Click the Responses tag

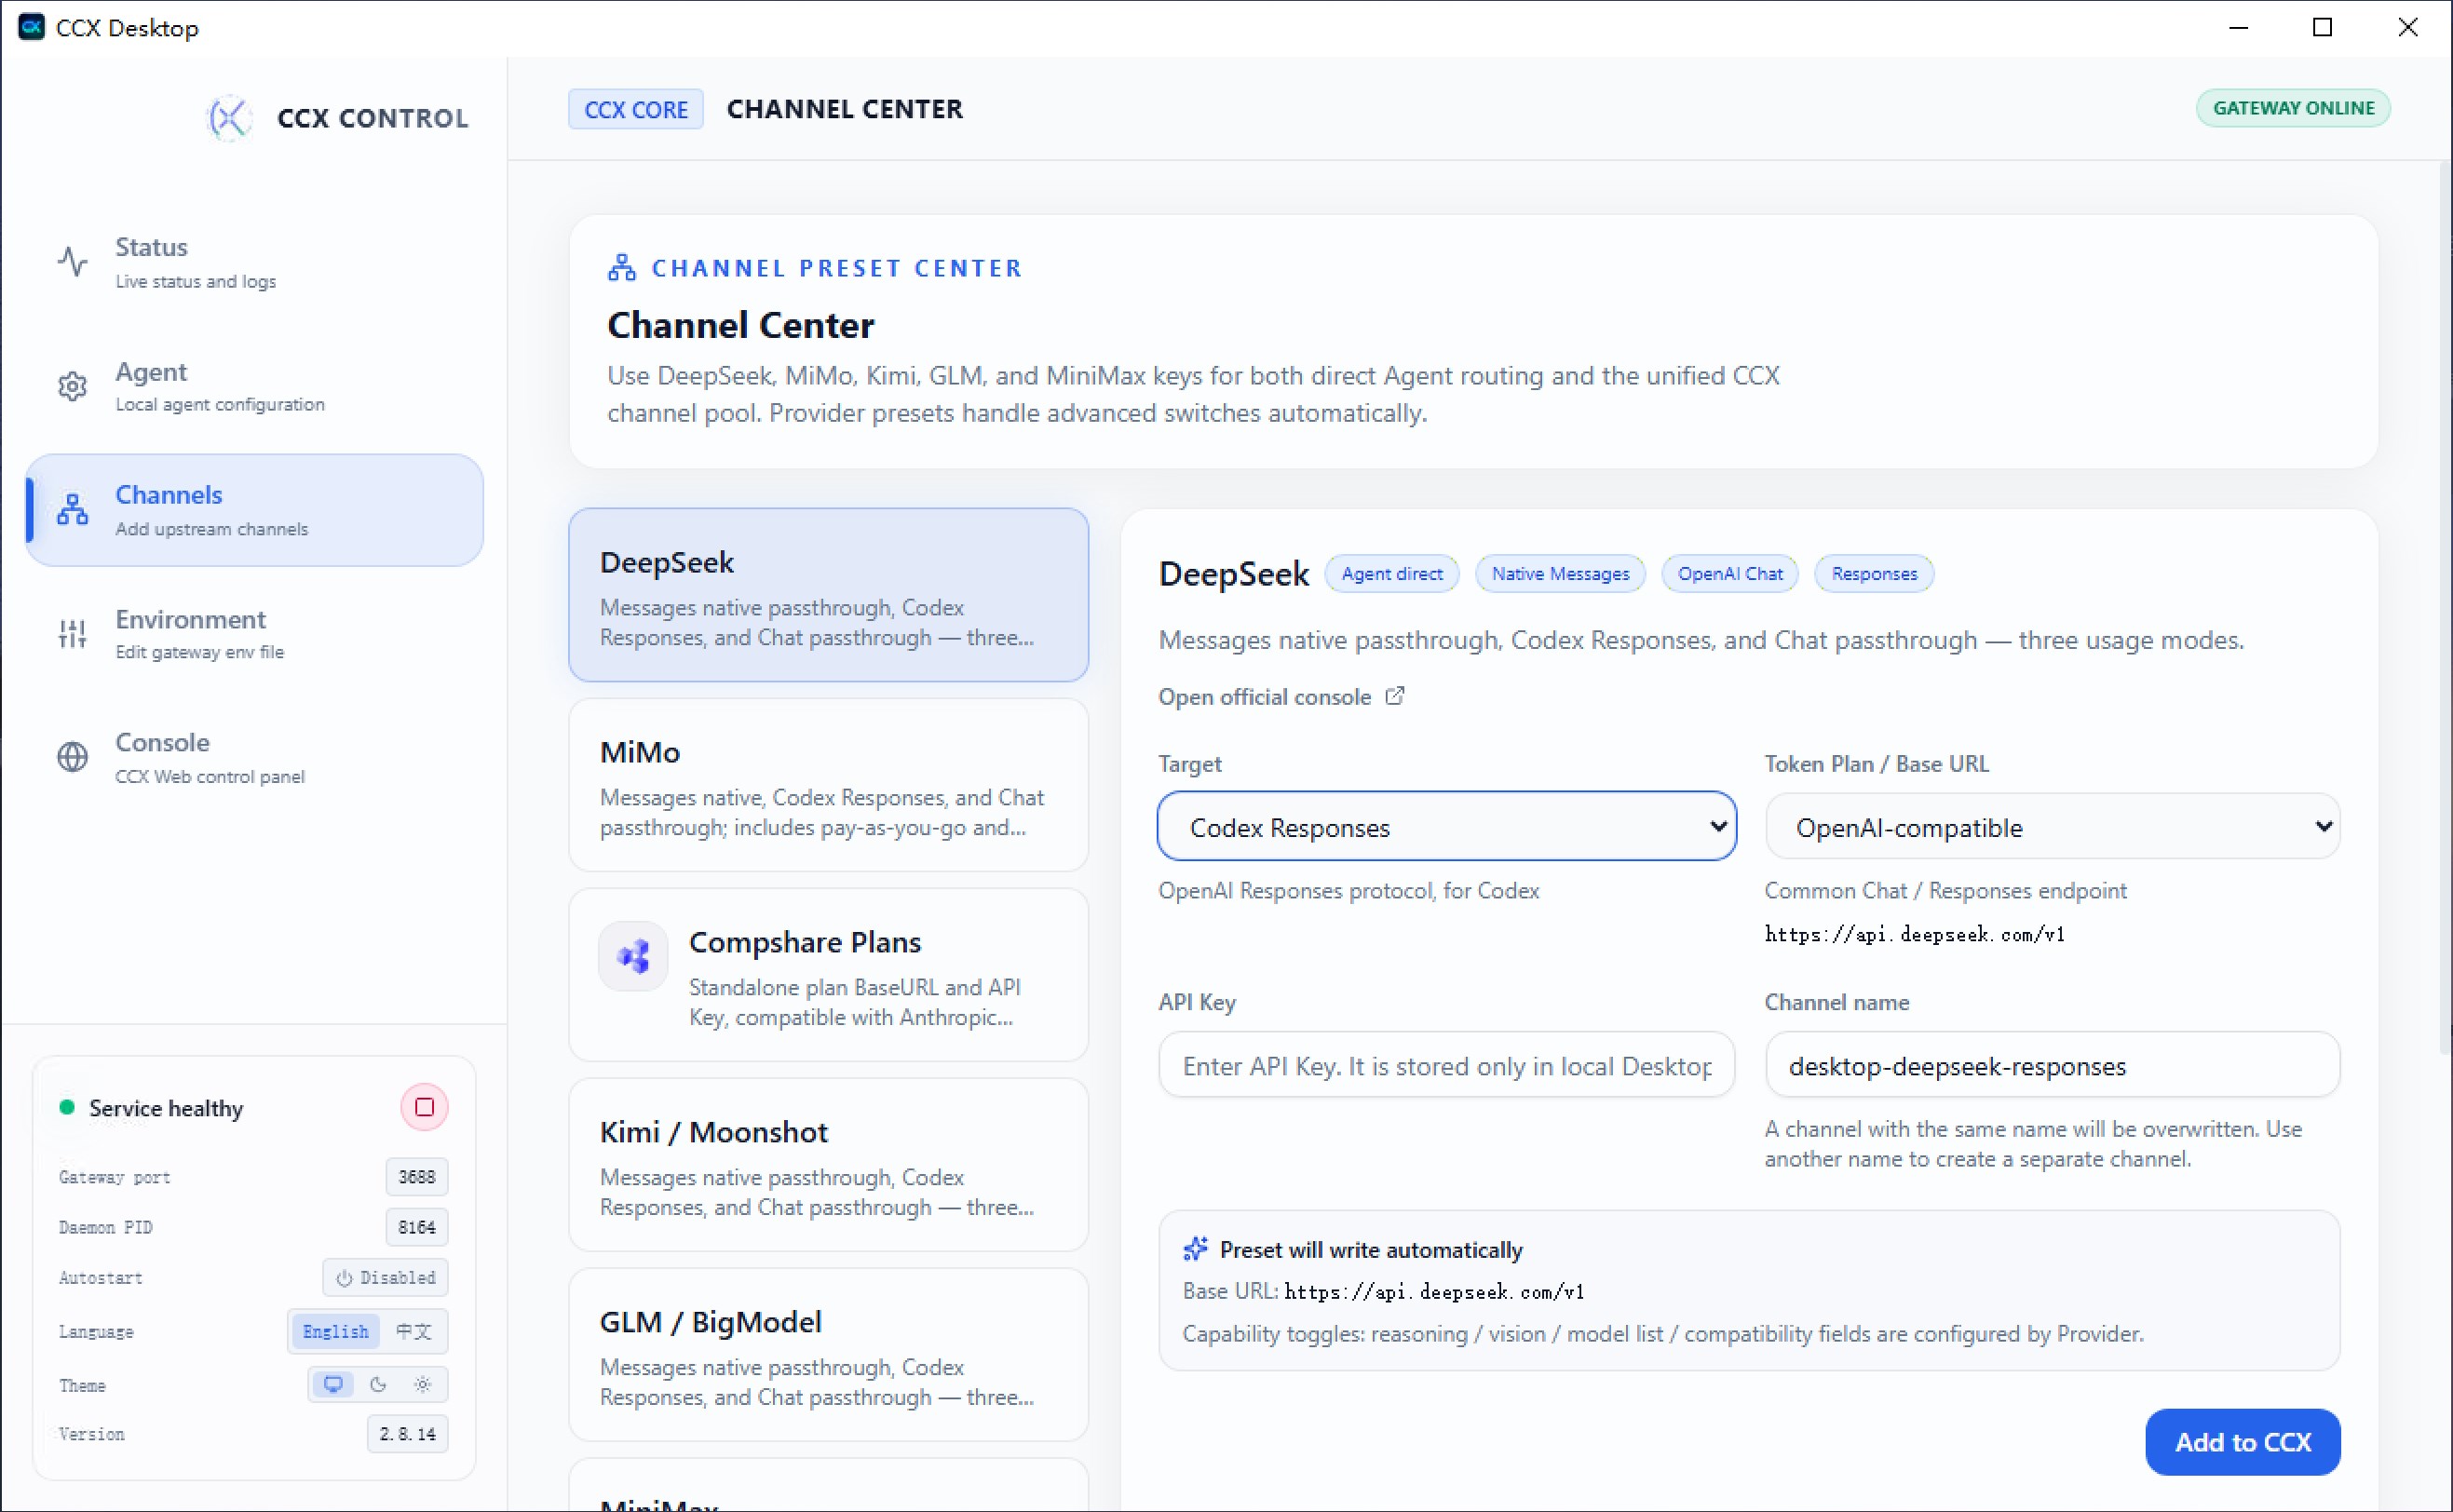coord(1874,574)
